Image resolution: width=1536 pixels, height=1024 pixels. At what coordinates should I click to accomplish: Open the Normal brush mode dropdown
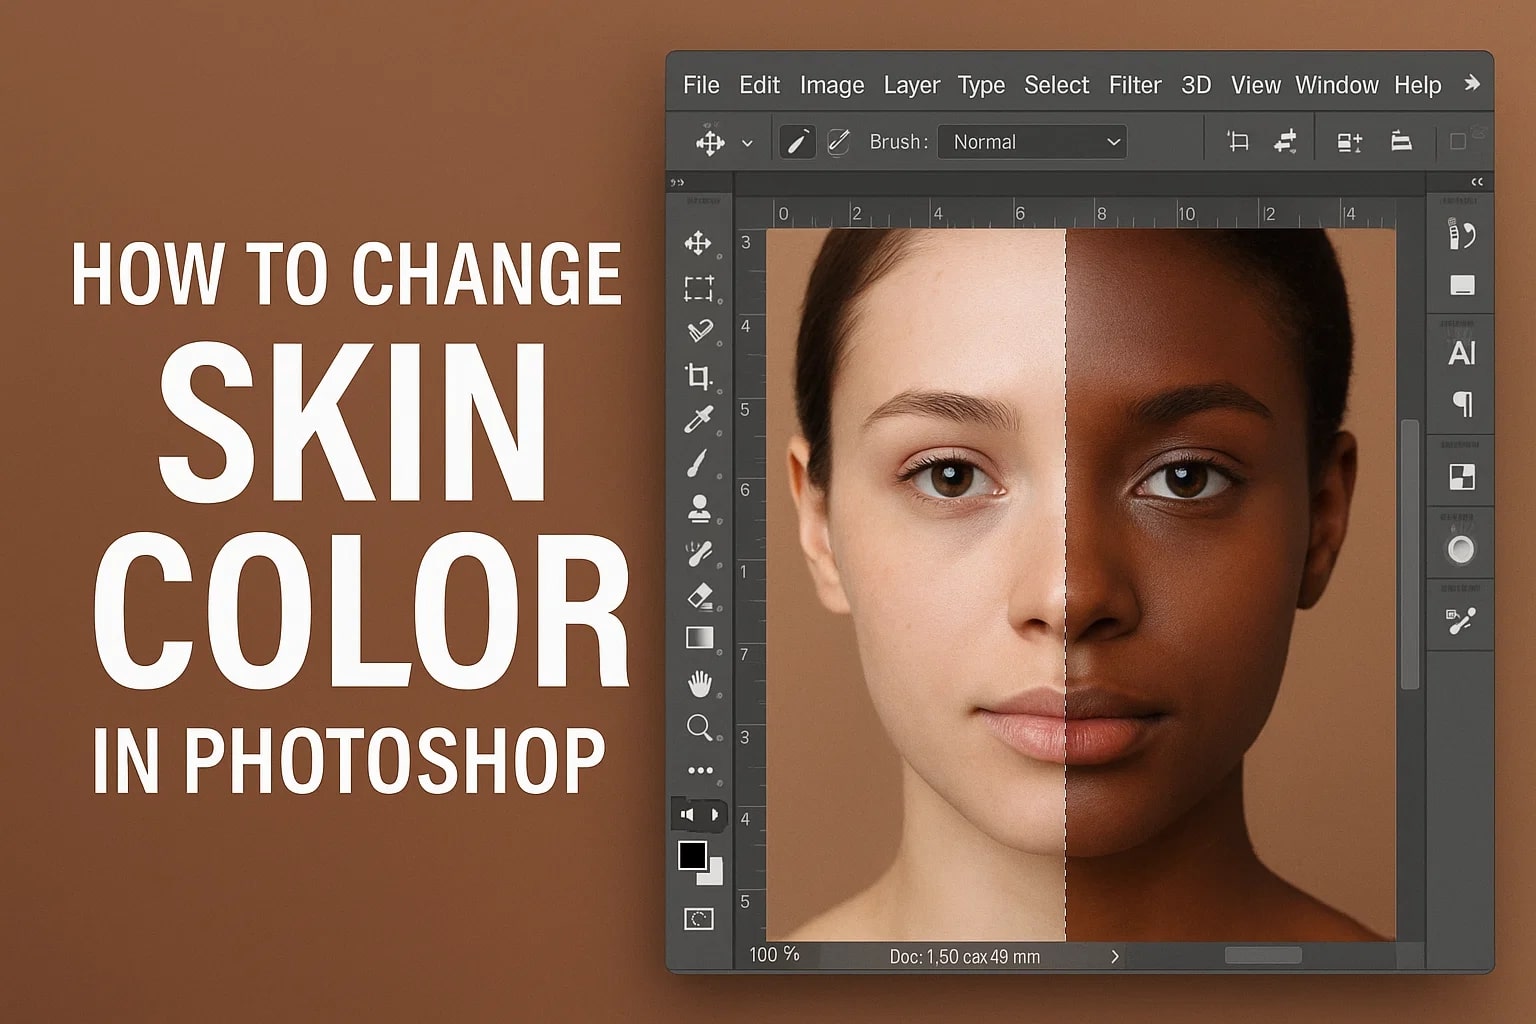pyautogui.click(x=1032, y=142)
